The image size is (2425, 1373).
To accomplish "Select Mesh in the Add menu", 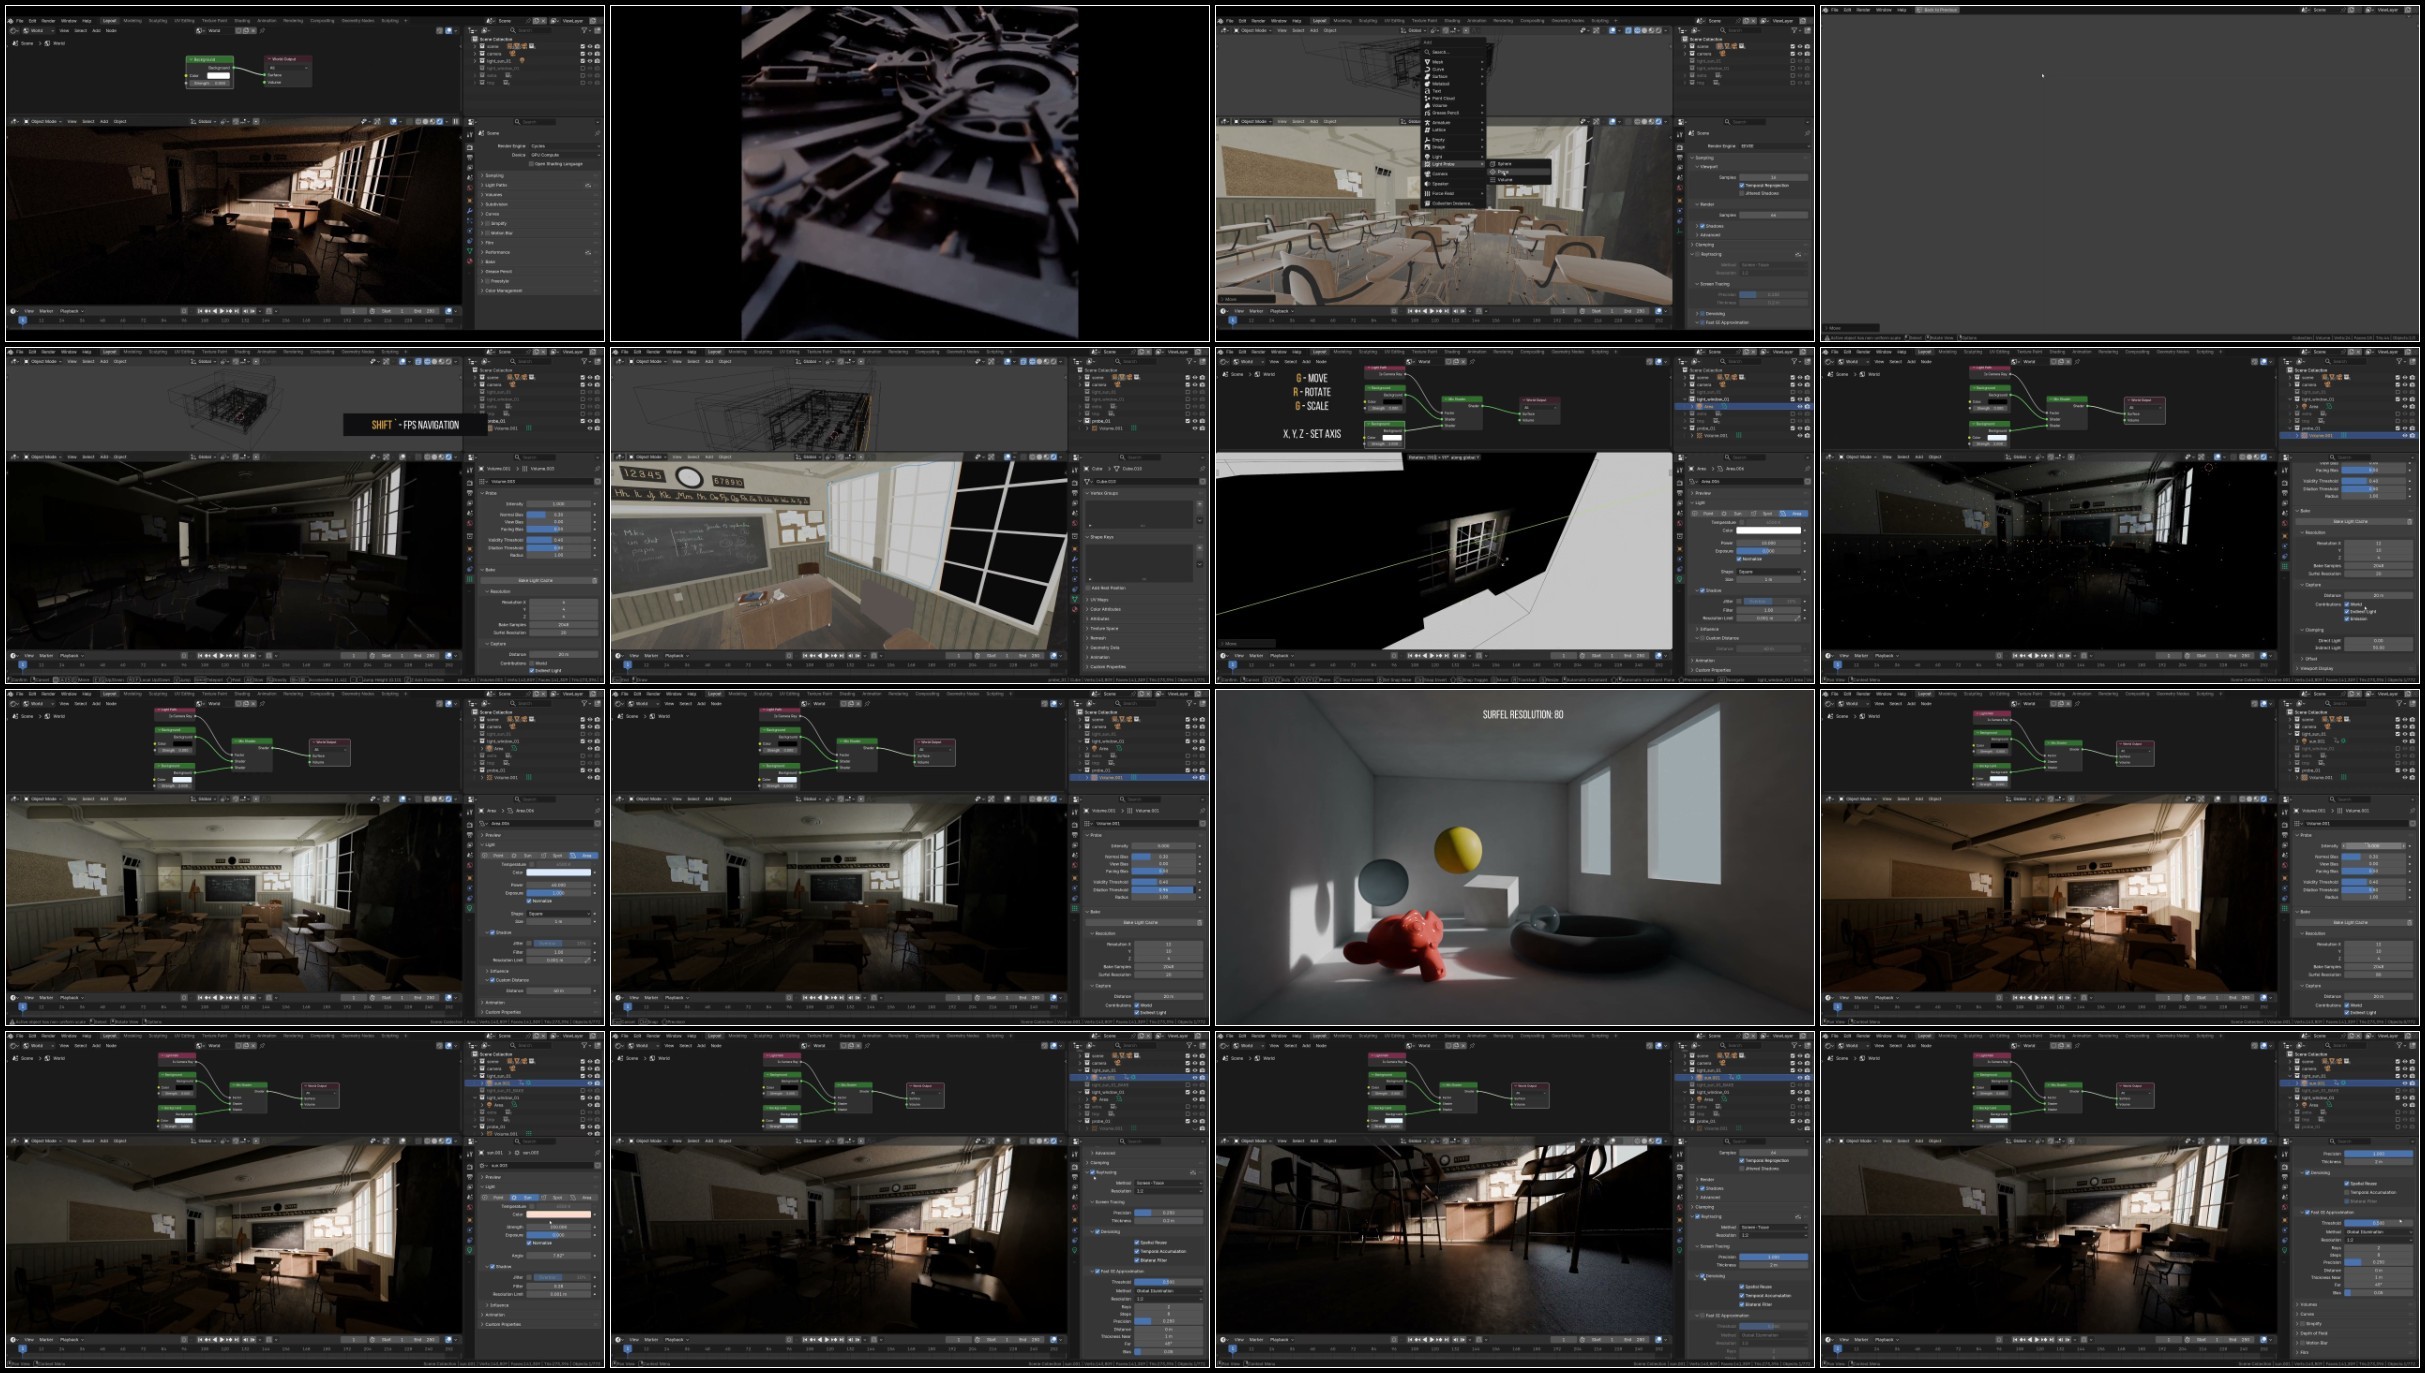I will point(1437,62).
